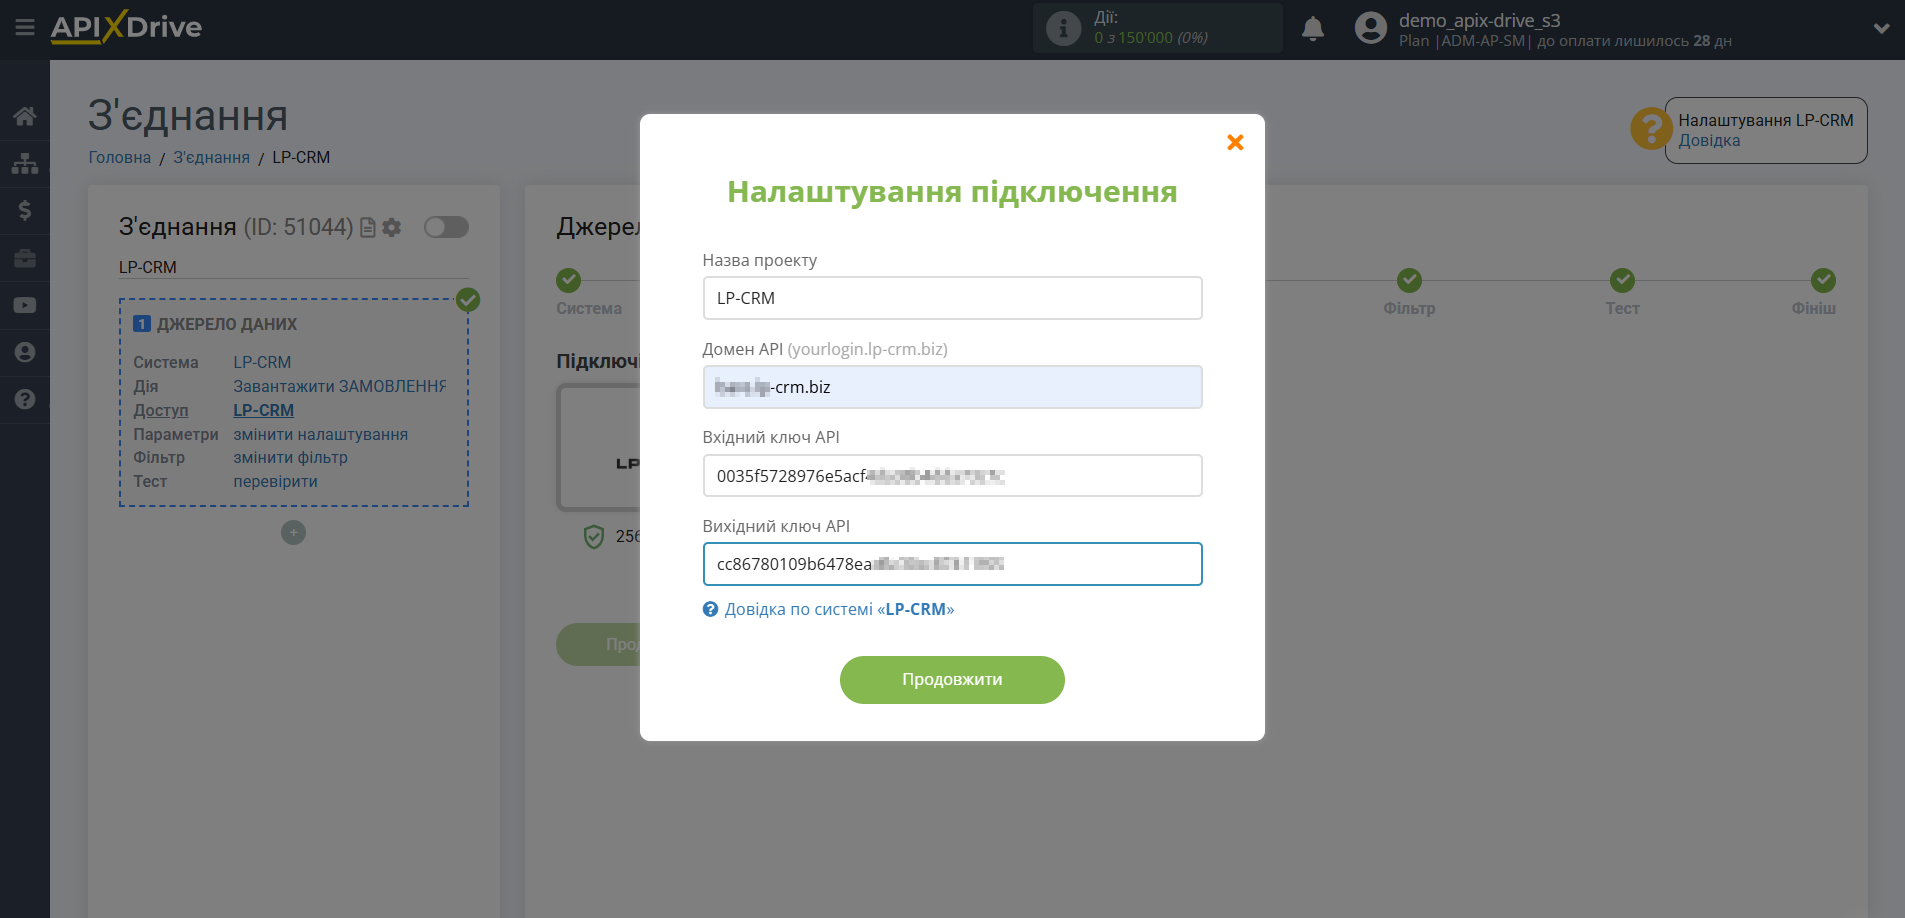Click the Фініш step checkmark
This screenshot has width=1905, height=918.
[1823, 280]
